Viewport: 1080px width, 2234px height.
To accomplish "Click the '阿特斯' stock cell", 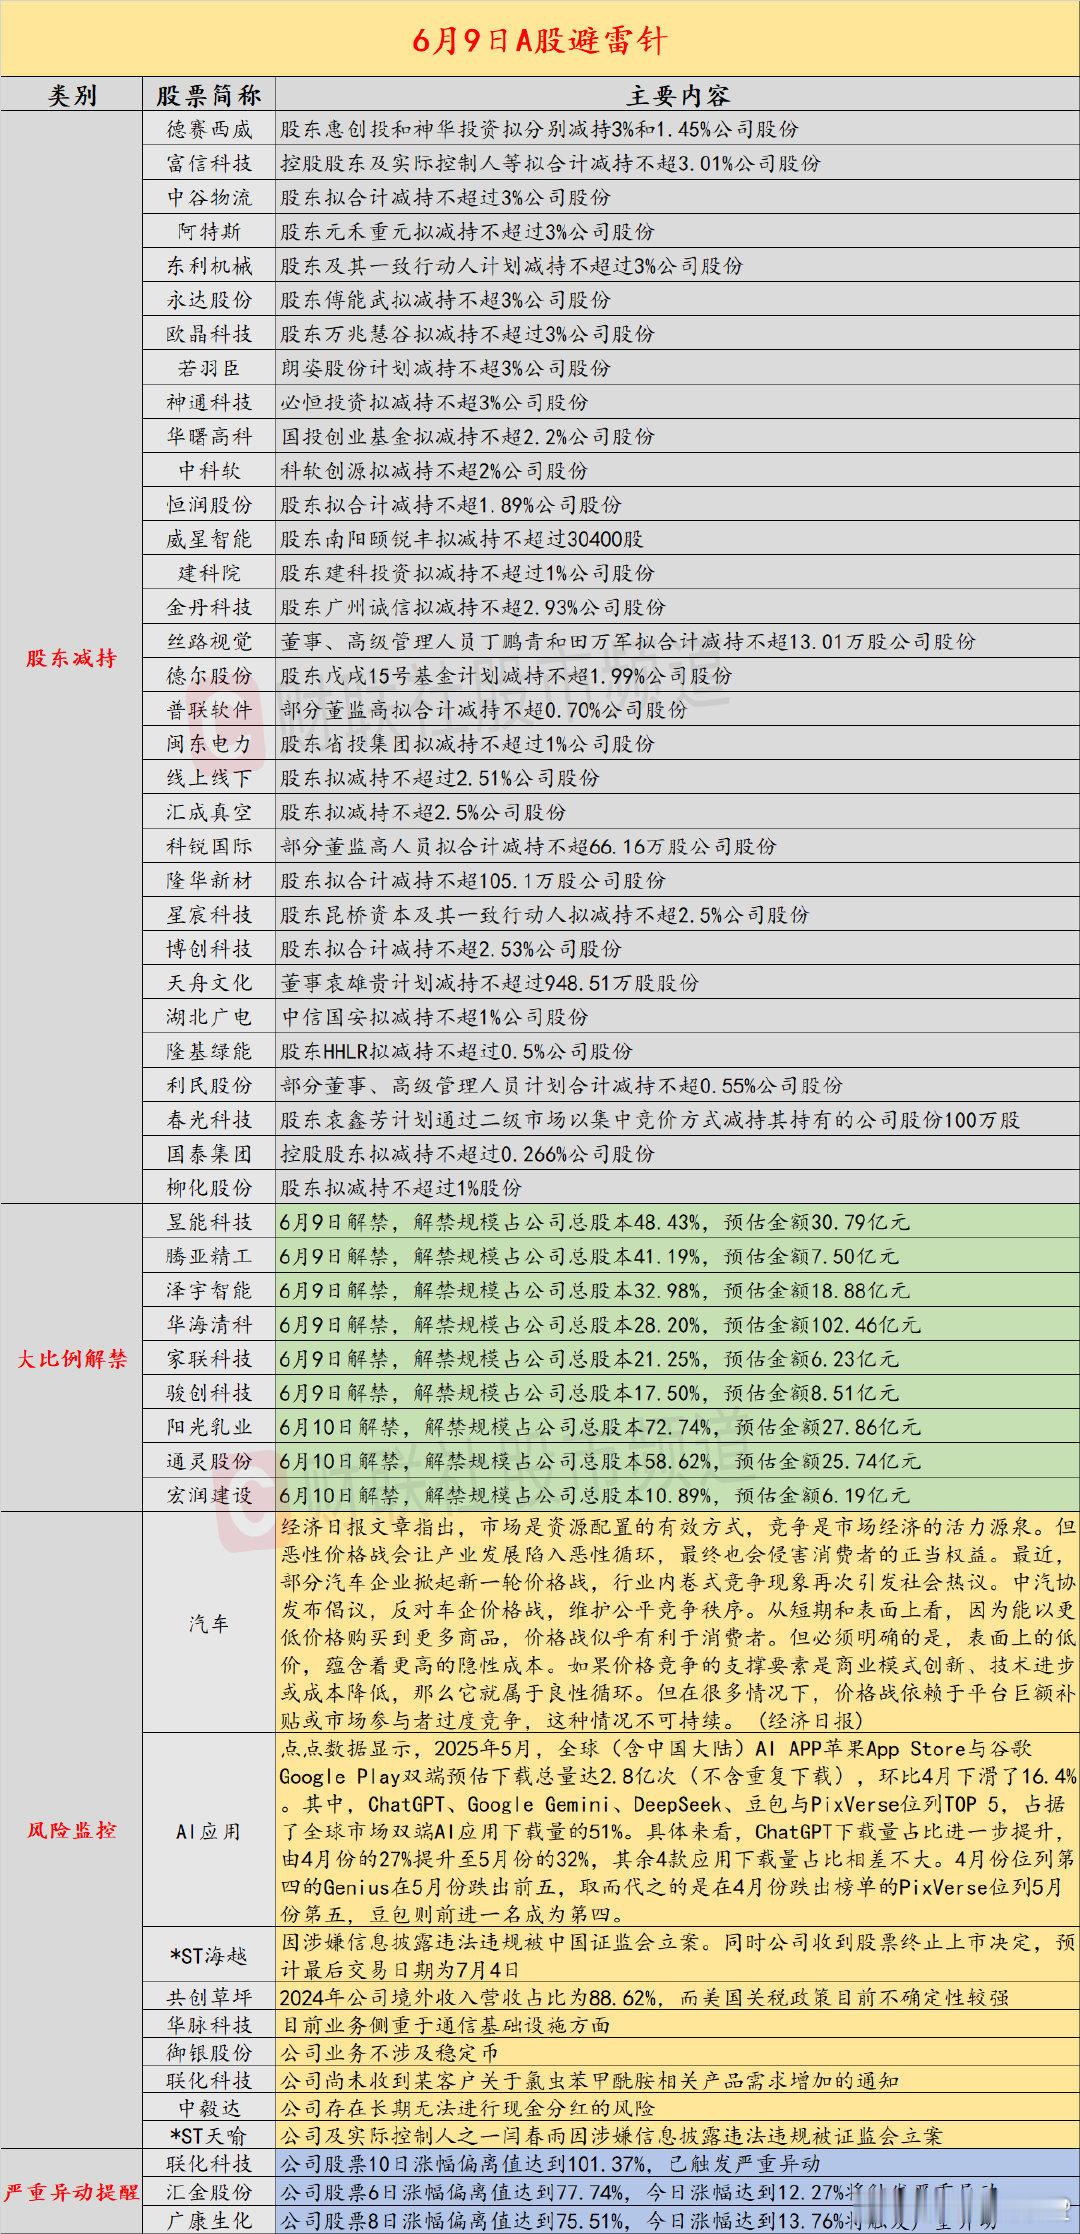I will 209,231.
